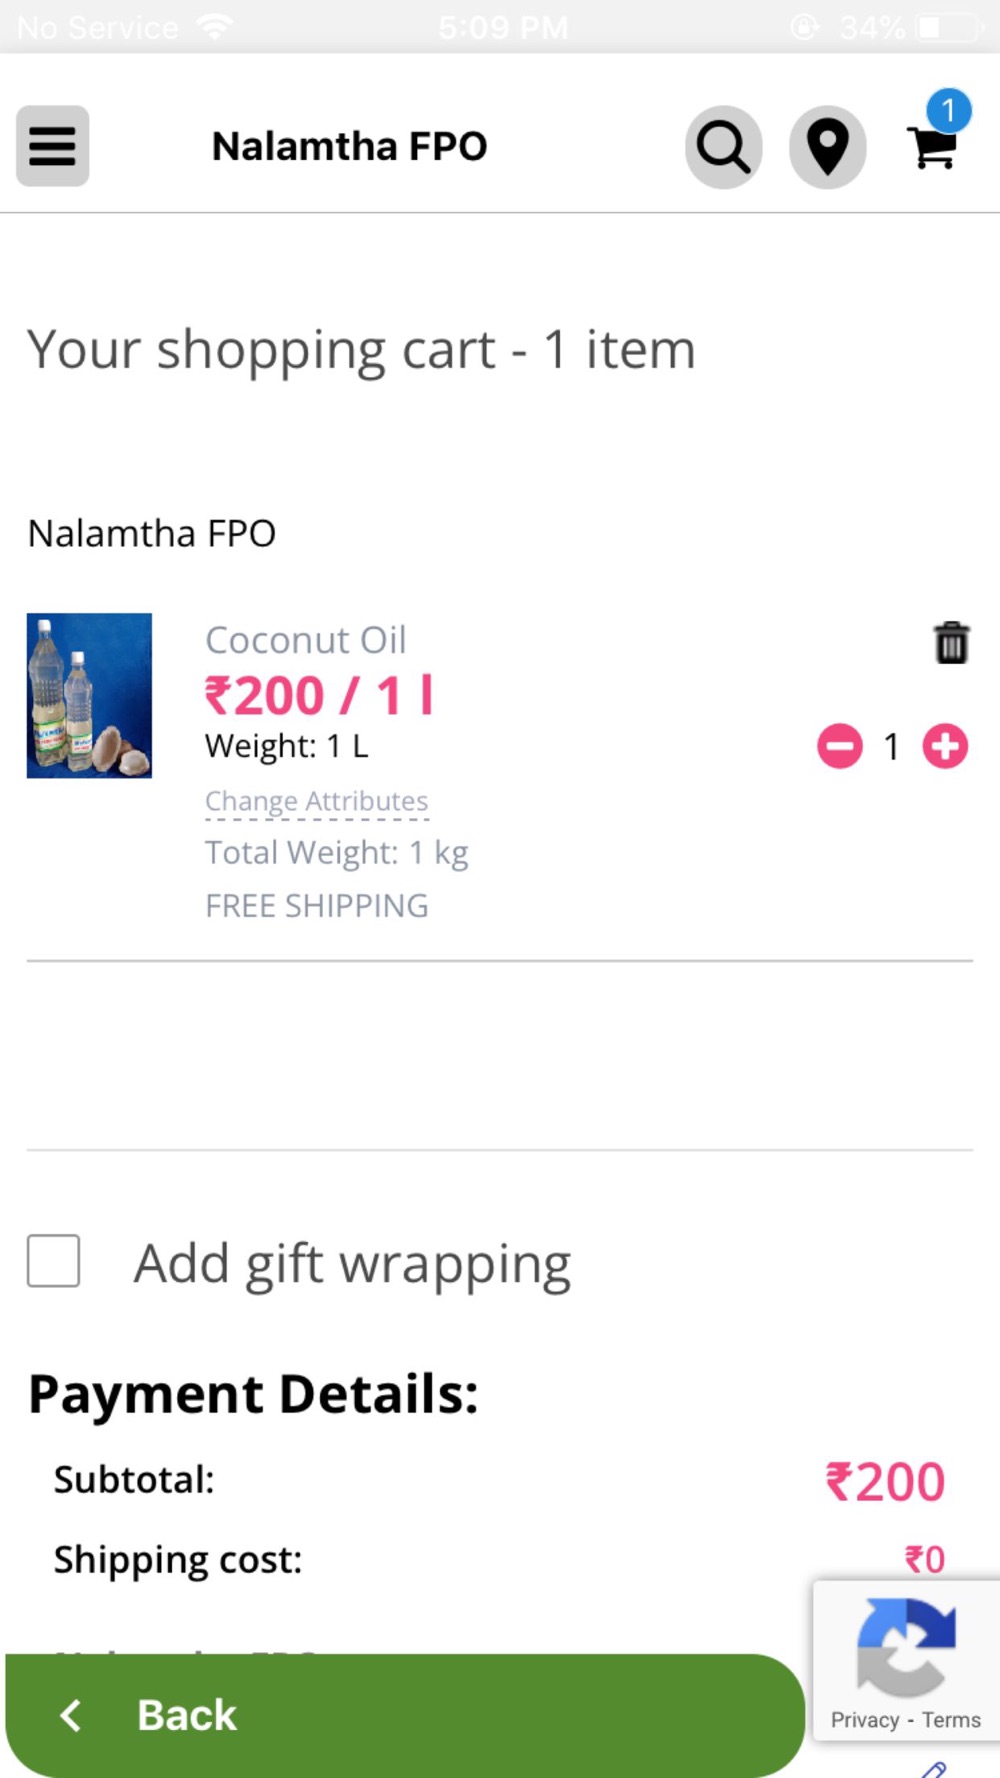Image resolution: width=1000 pixels, height=1778 pixels.
Task: Open the Coconut Oil product thumbnail
Action: tap(89, 695)
